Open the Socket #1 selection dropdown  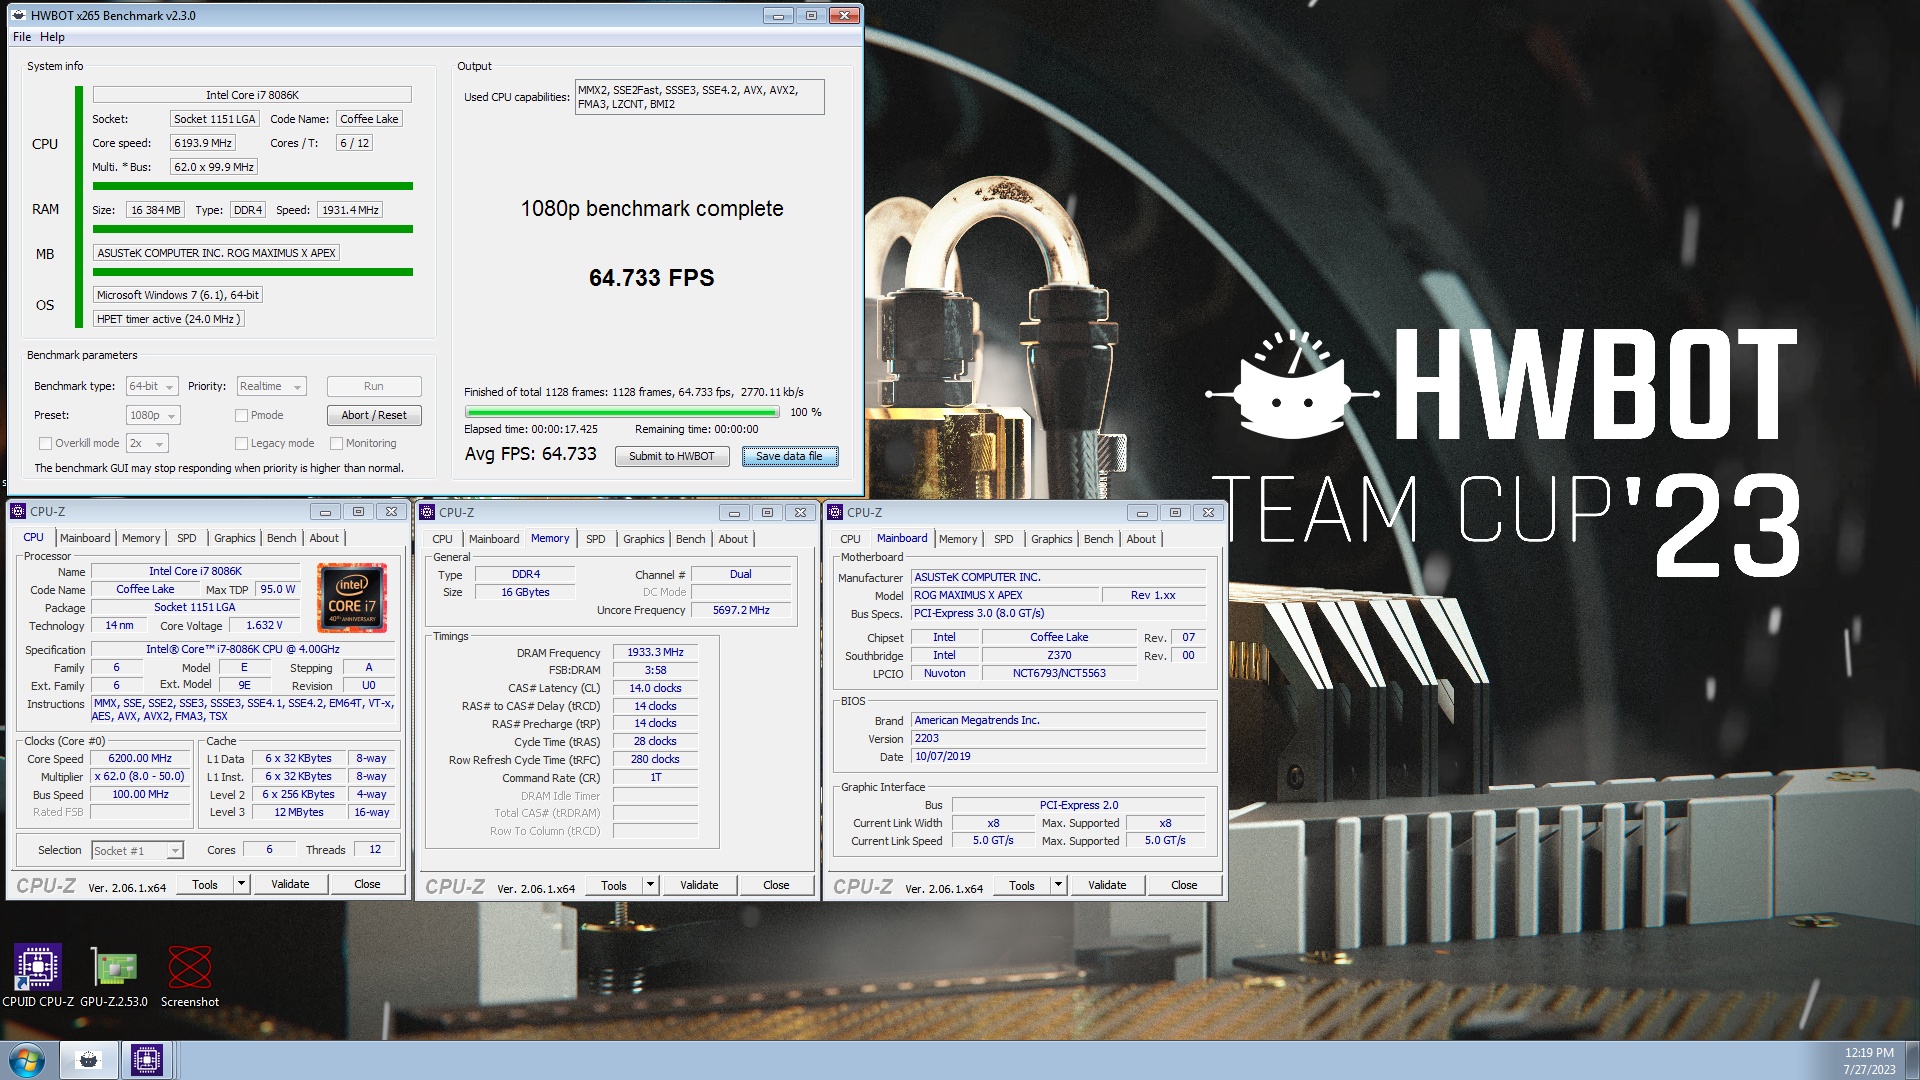tap(138, 850)
